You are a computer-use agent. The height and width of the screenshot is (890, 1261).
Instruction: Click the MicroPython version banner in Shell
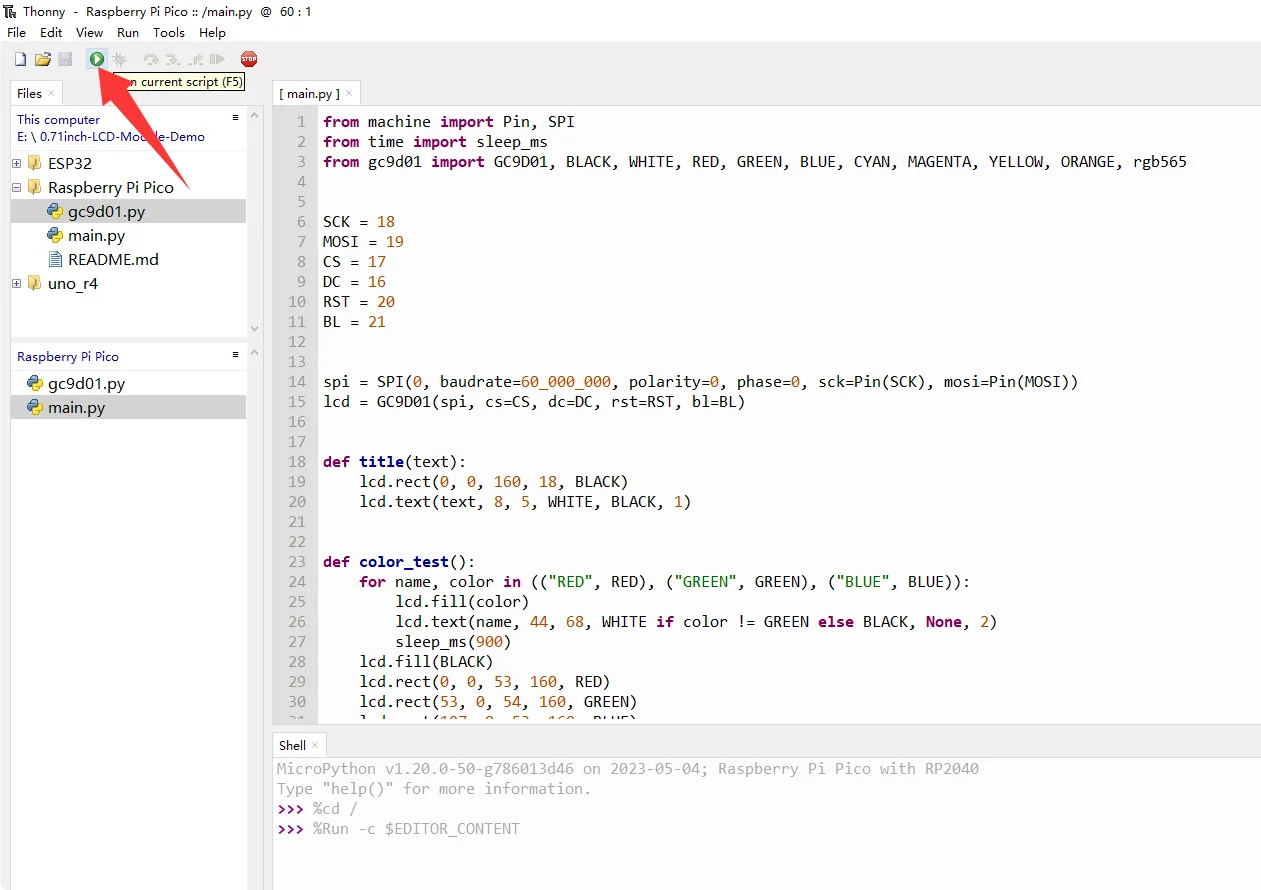(x=628, y=769)
